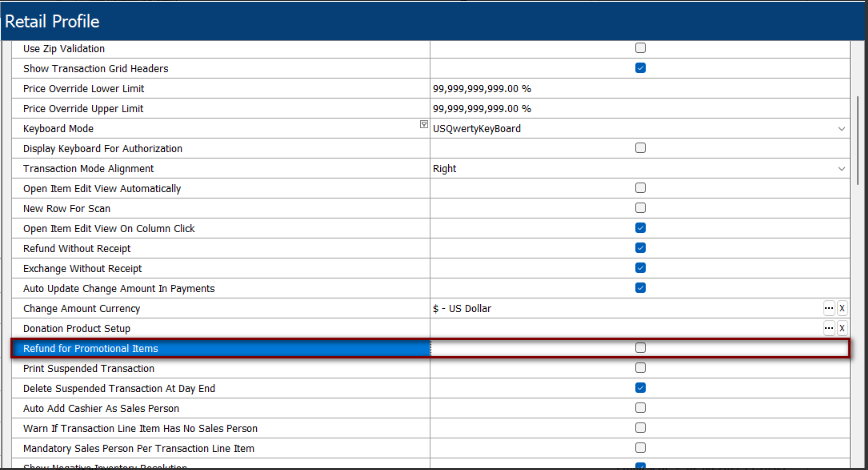Check Open Item Edit View Automatically
Viewport: 868px width, 470px height.
pos(640,188)
